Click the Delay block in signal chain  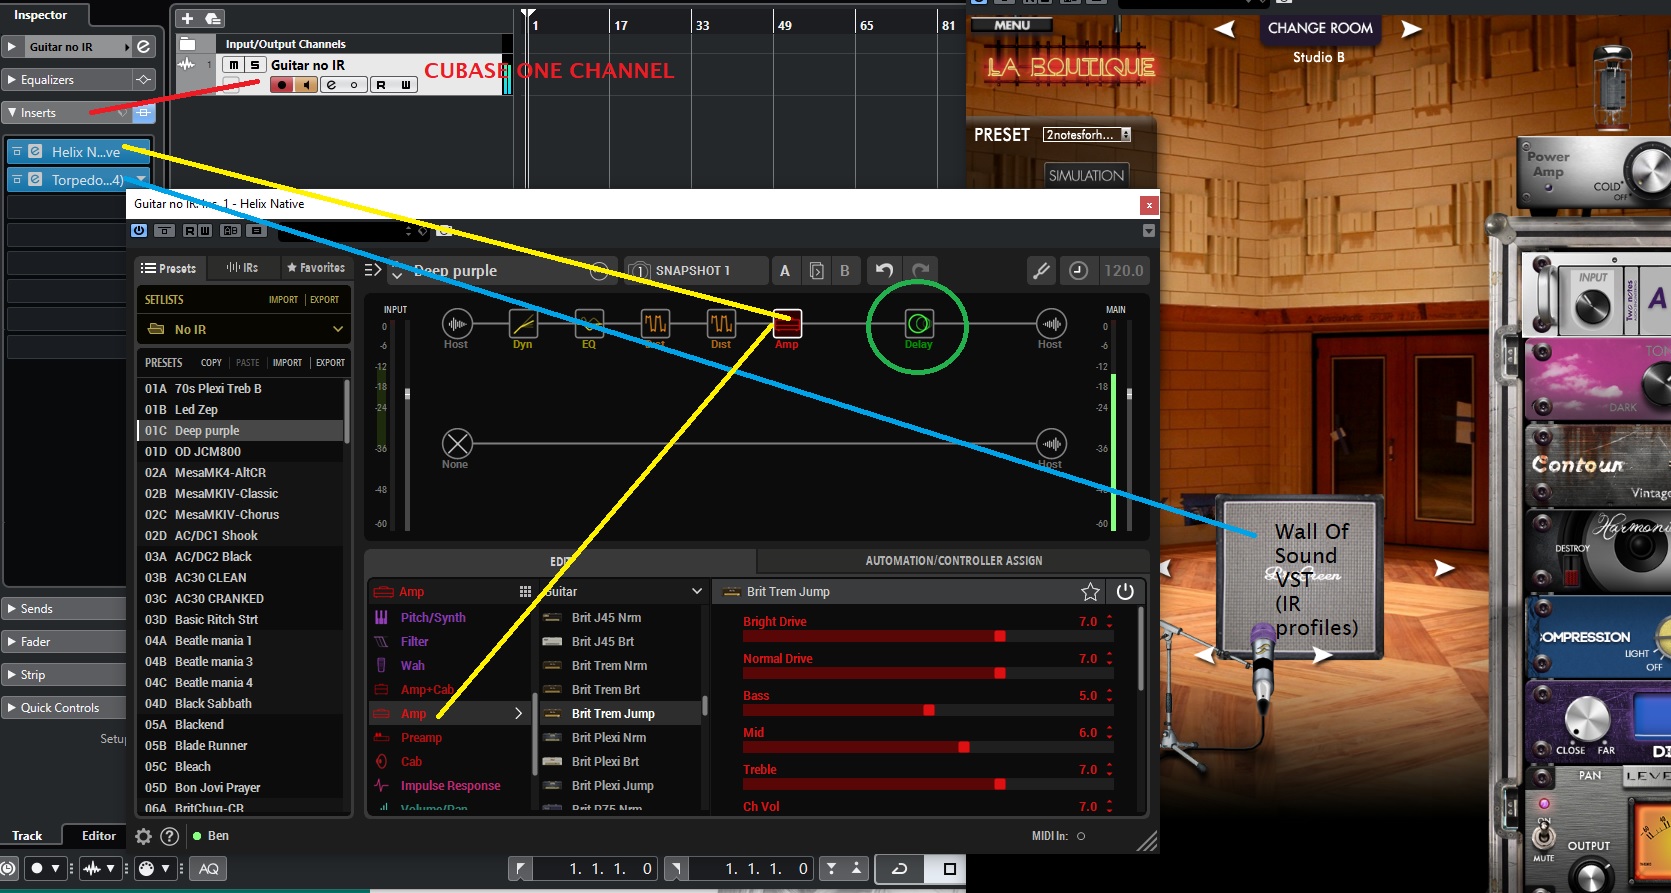click(x=918, y=324)
